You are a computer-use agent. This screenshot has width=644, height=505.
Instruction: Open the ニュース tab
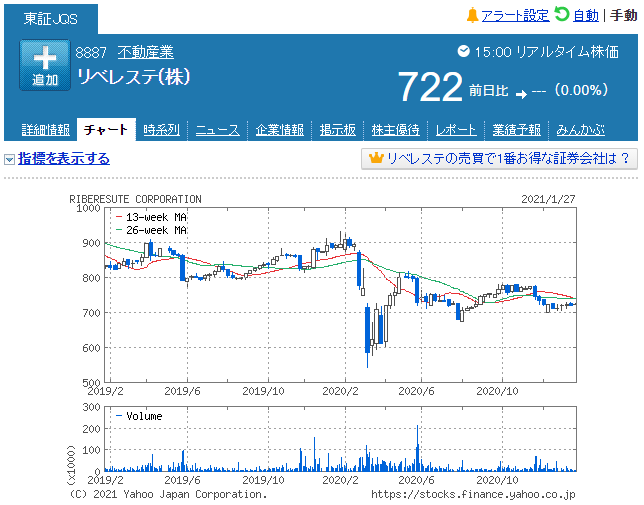pyautogui.click(x=218, y=130)
